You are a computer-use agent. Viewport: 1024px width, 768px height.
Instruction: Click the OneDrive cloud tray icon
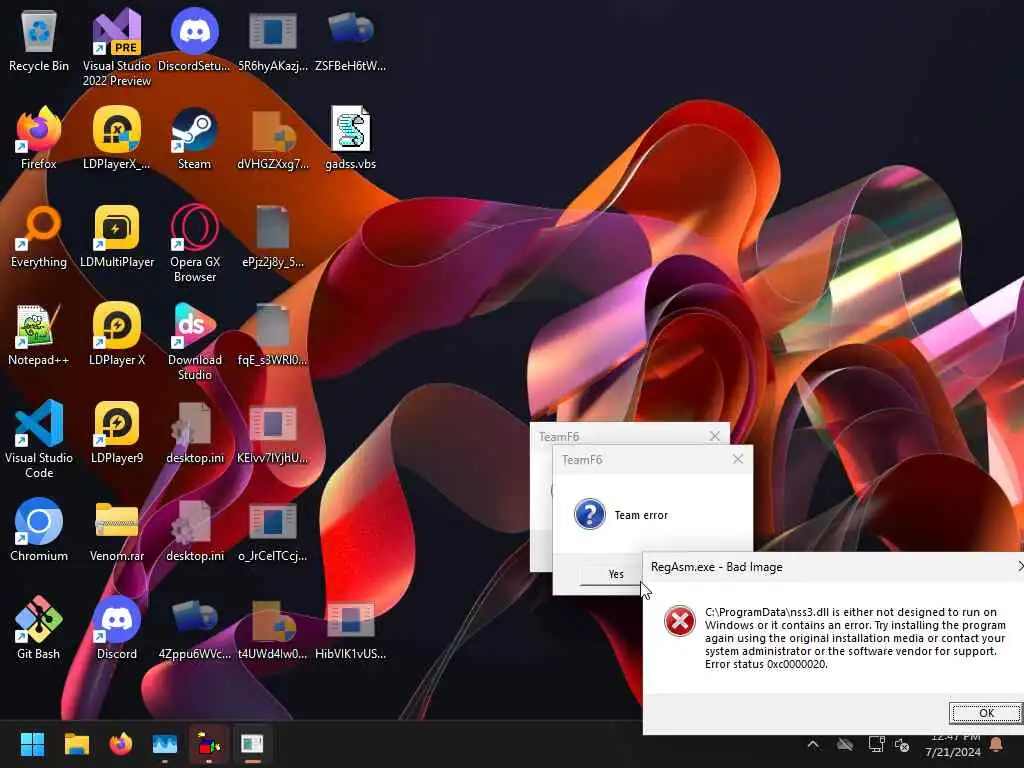845,744
